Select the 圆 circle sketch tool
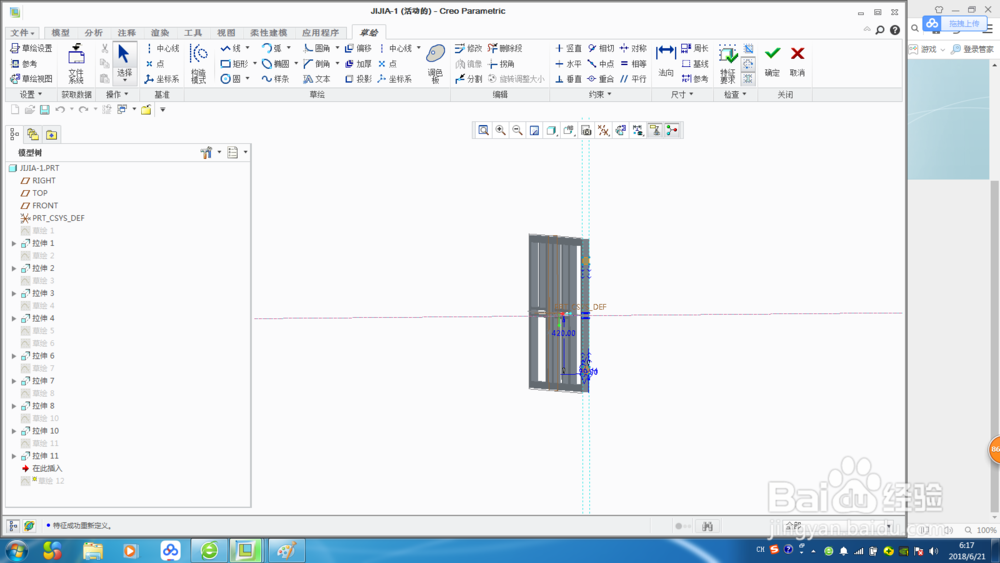 [231, 79]
